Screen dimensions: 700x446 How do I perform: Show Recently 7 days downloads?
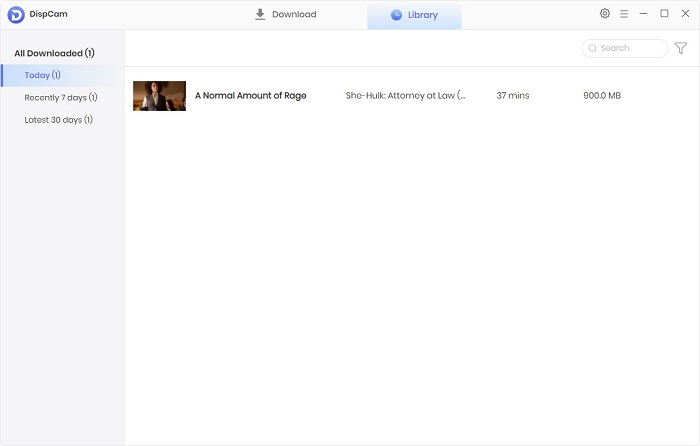61,97
